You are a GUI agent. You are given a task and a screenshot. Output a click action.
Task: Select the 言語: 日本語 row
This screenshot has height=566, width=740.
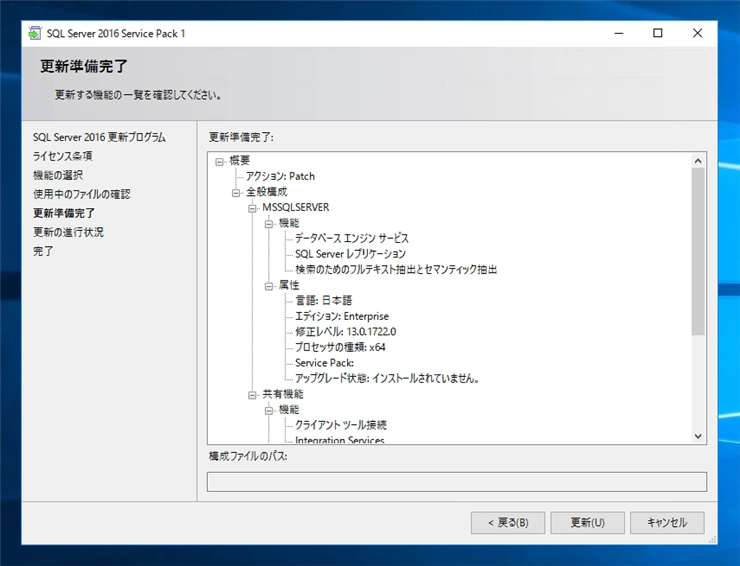(324, 301)
